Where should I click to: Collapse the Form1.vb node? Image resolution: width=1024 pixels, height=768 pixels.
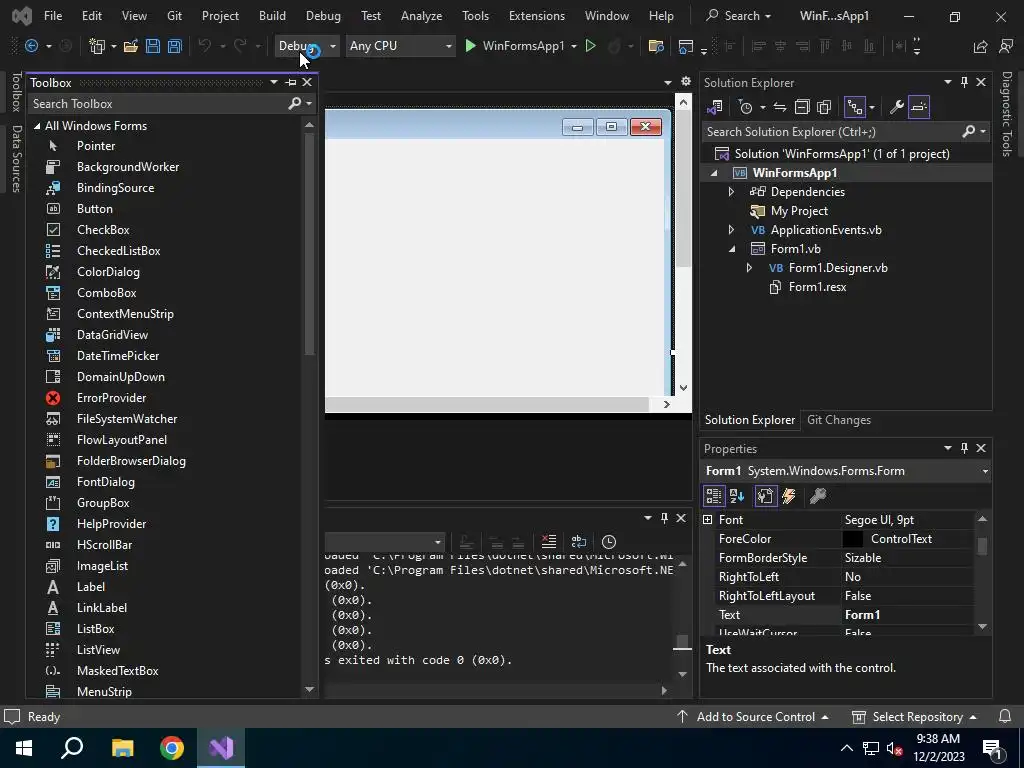731,249
